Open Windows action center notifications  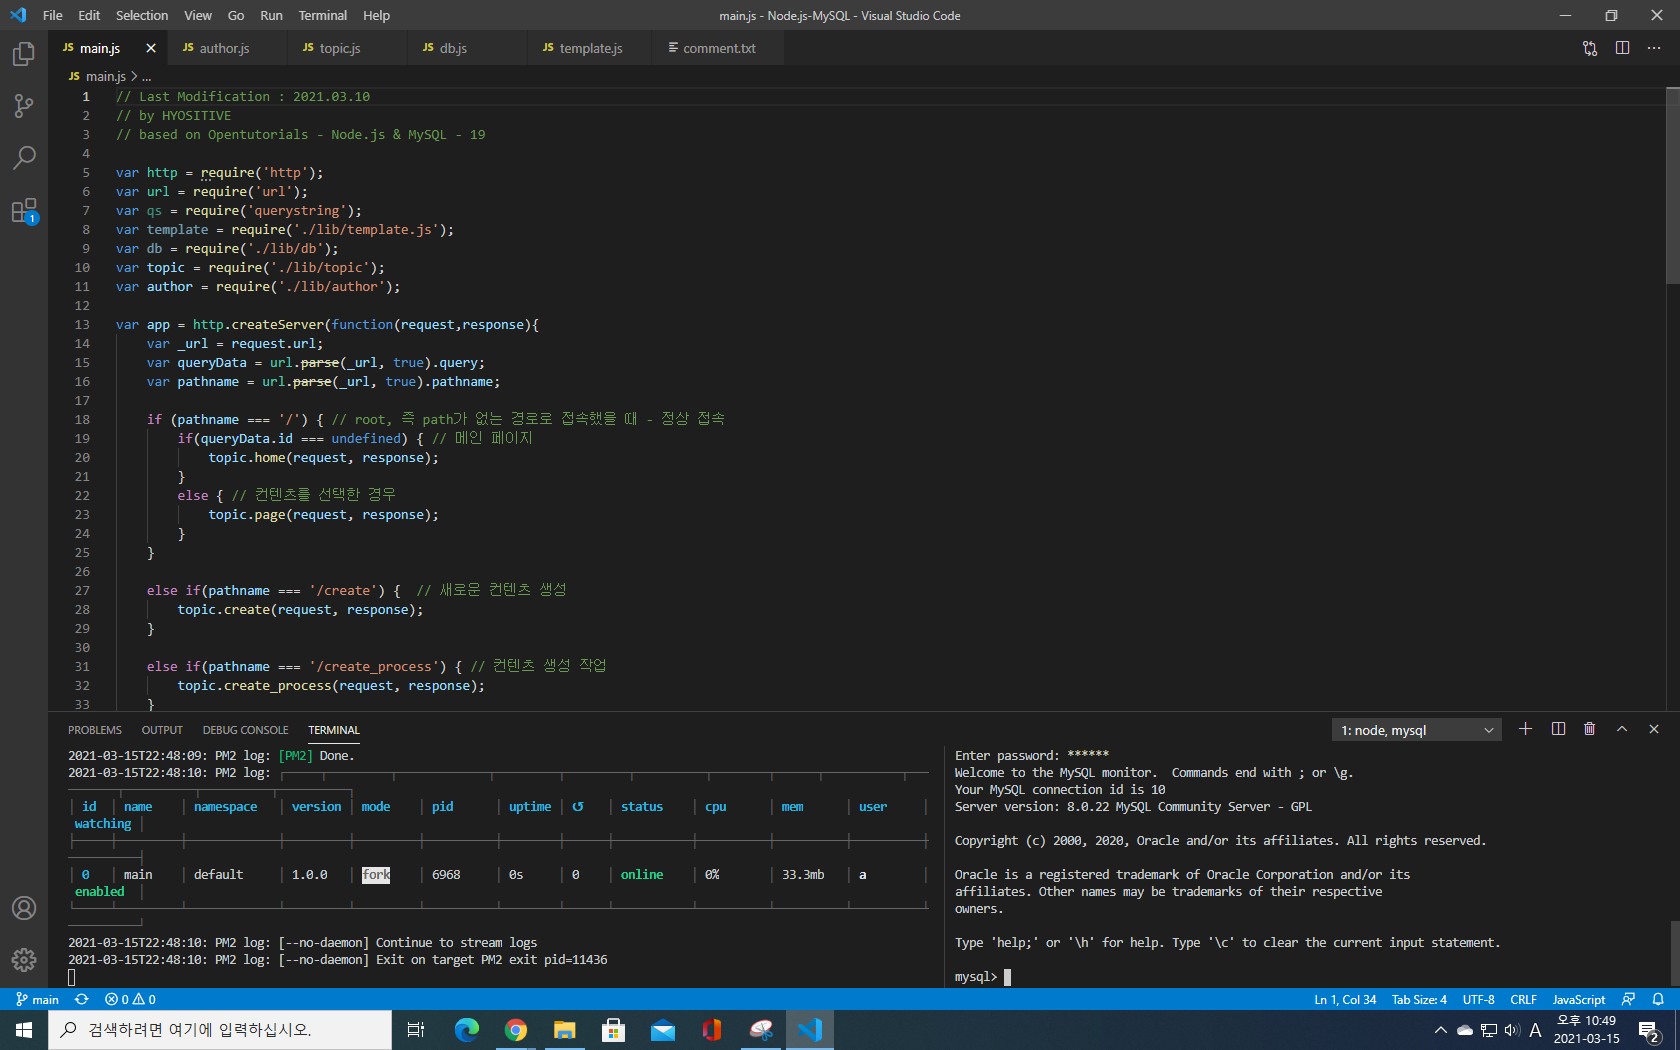point(1650,1030)
